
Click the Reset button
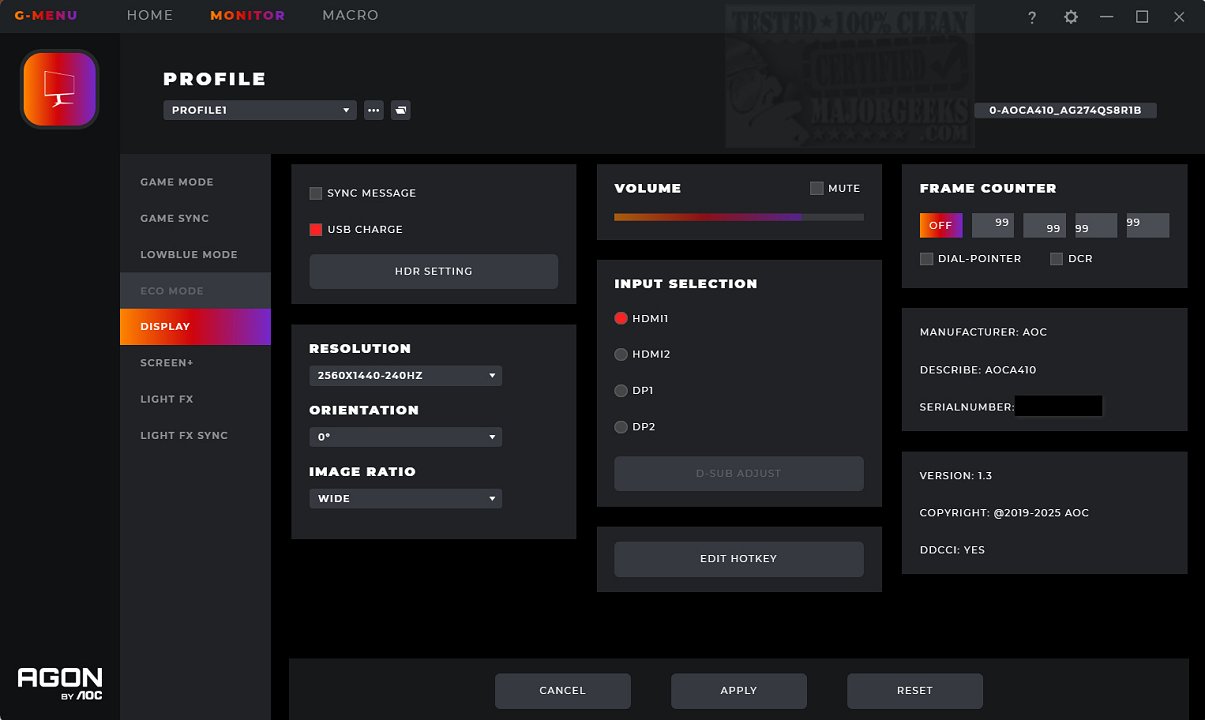914,690
